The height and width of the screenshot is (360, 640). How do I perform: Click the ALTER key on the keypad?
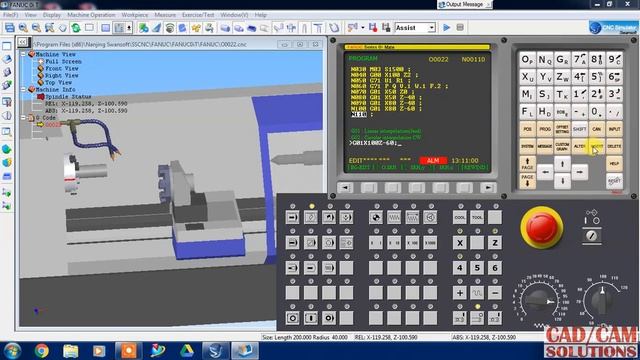580,146
